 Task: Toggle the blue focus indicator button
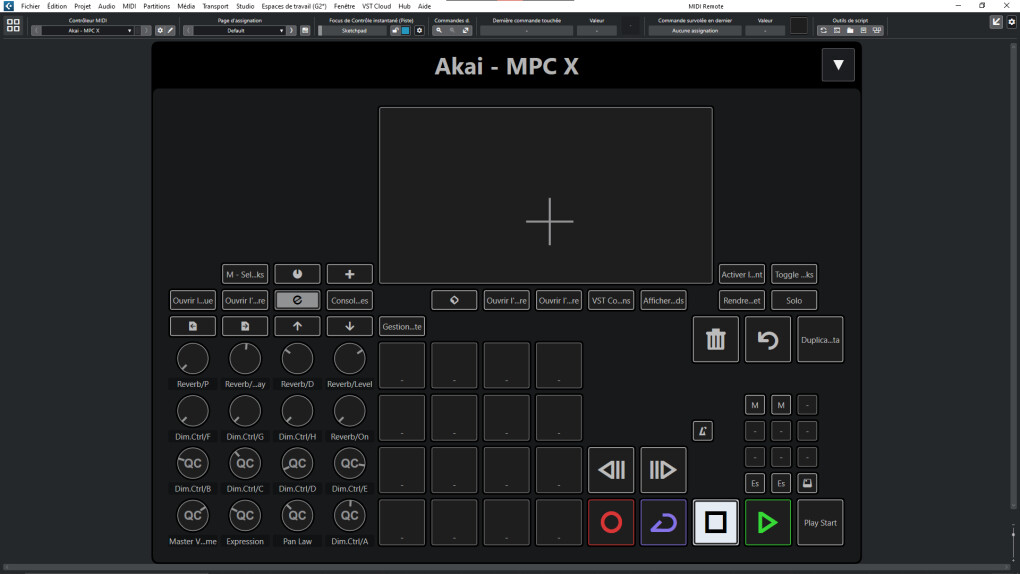click(x=405, y=31)
